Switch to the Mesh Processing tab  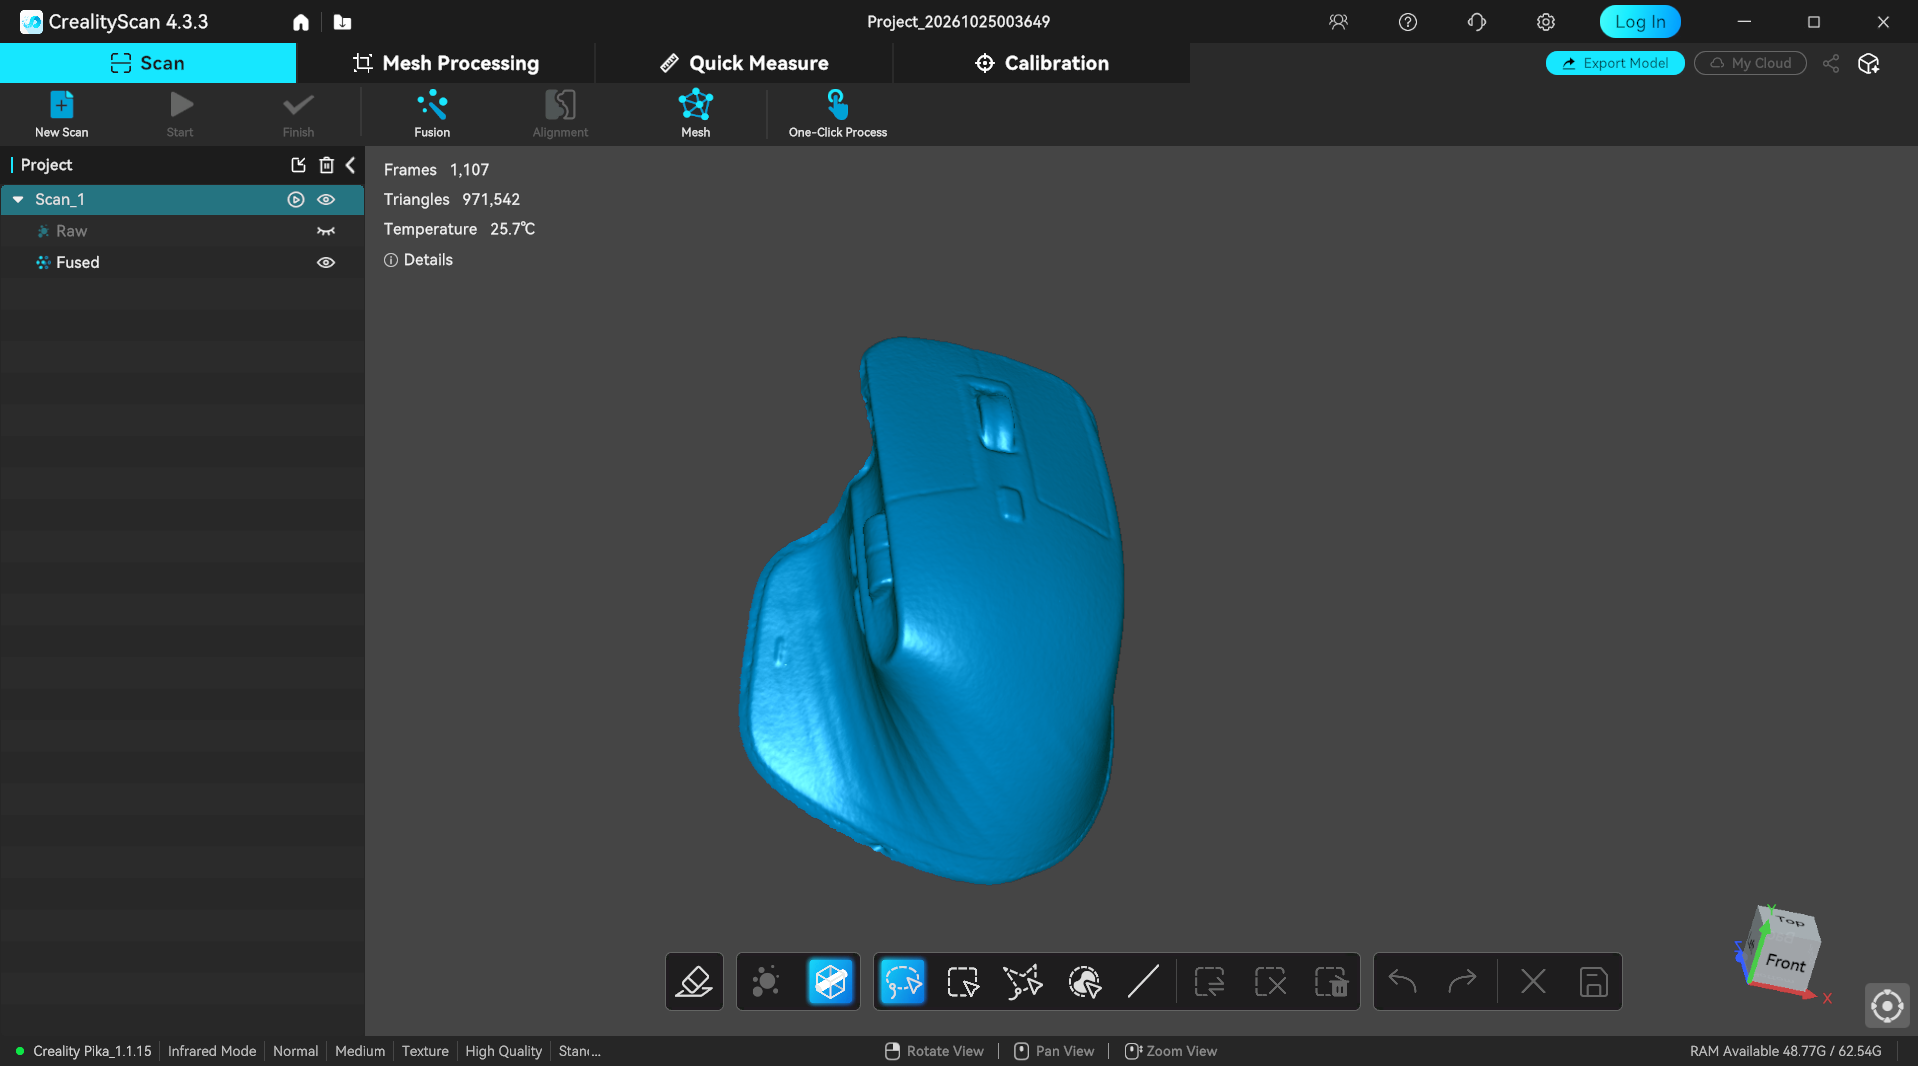point(445,63)
